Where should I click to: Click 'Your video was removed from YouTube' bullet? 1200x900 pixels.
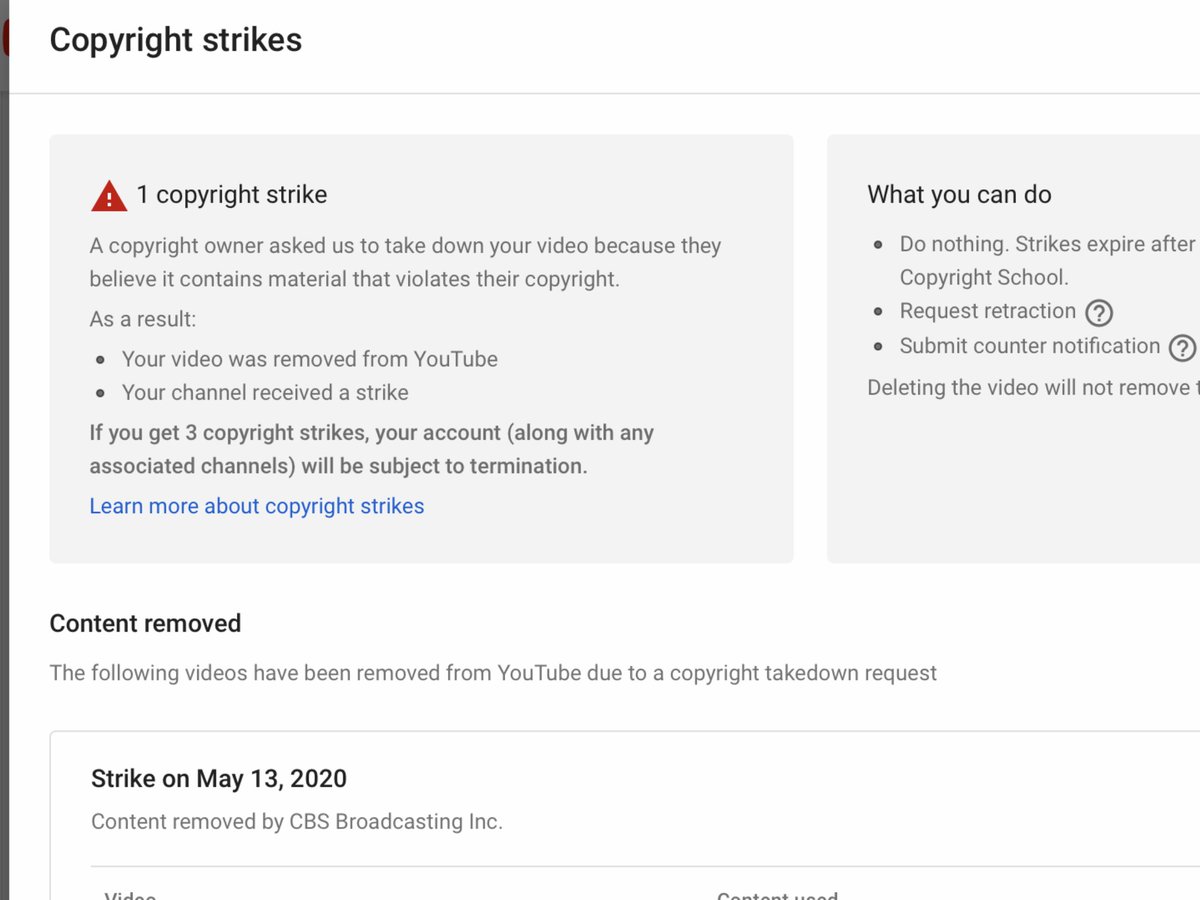tap(310, 359)
